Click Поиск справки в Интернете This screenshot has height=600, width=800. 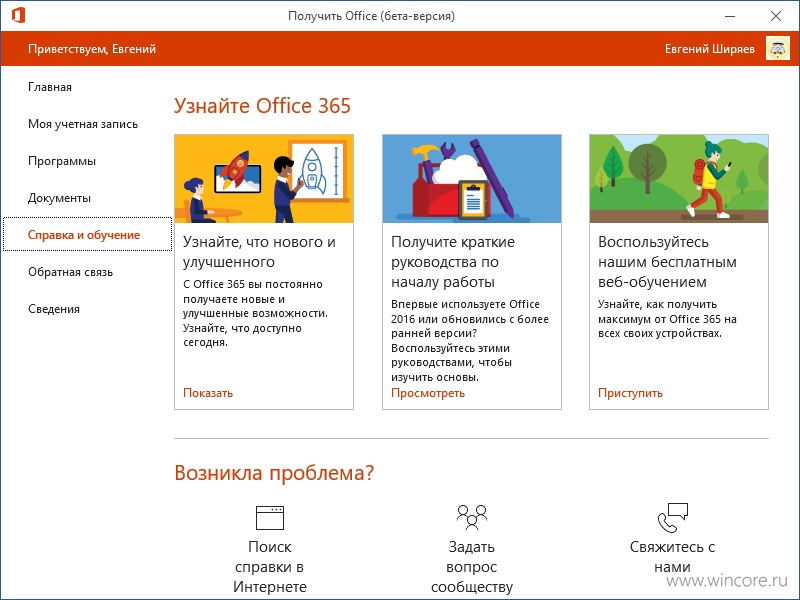269,566
